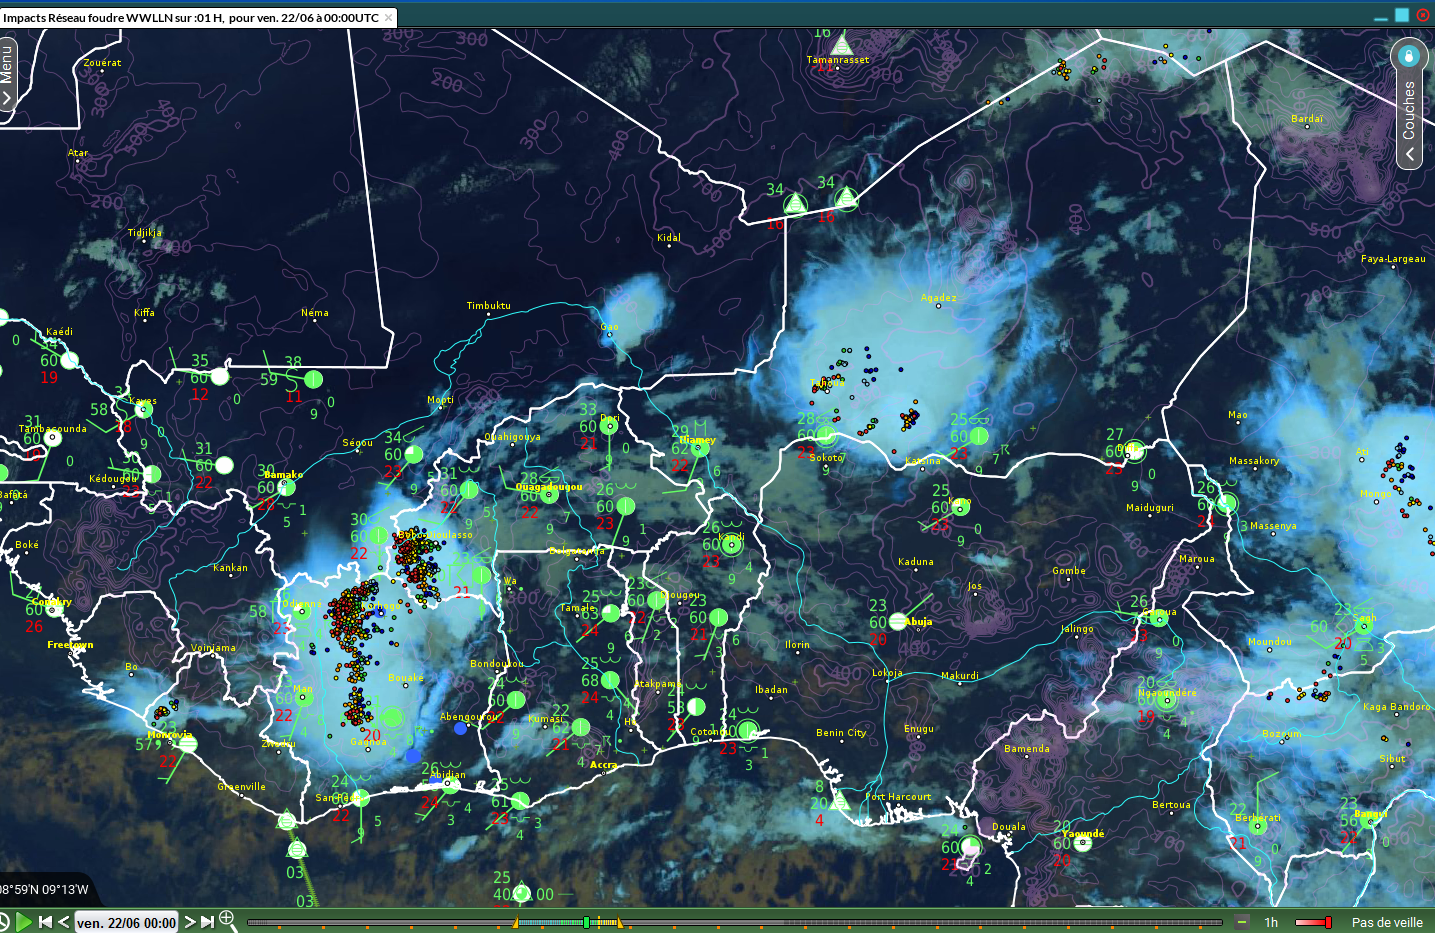Click the Sokoto station label
The image size is (1435, 933).
tap(826, 458)
